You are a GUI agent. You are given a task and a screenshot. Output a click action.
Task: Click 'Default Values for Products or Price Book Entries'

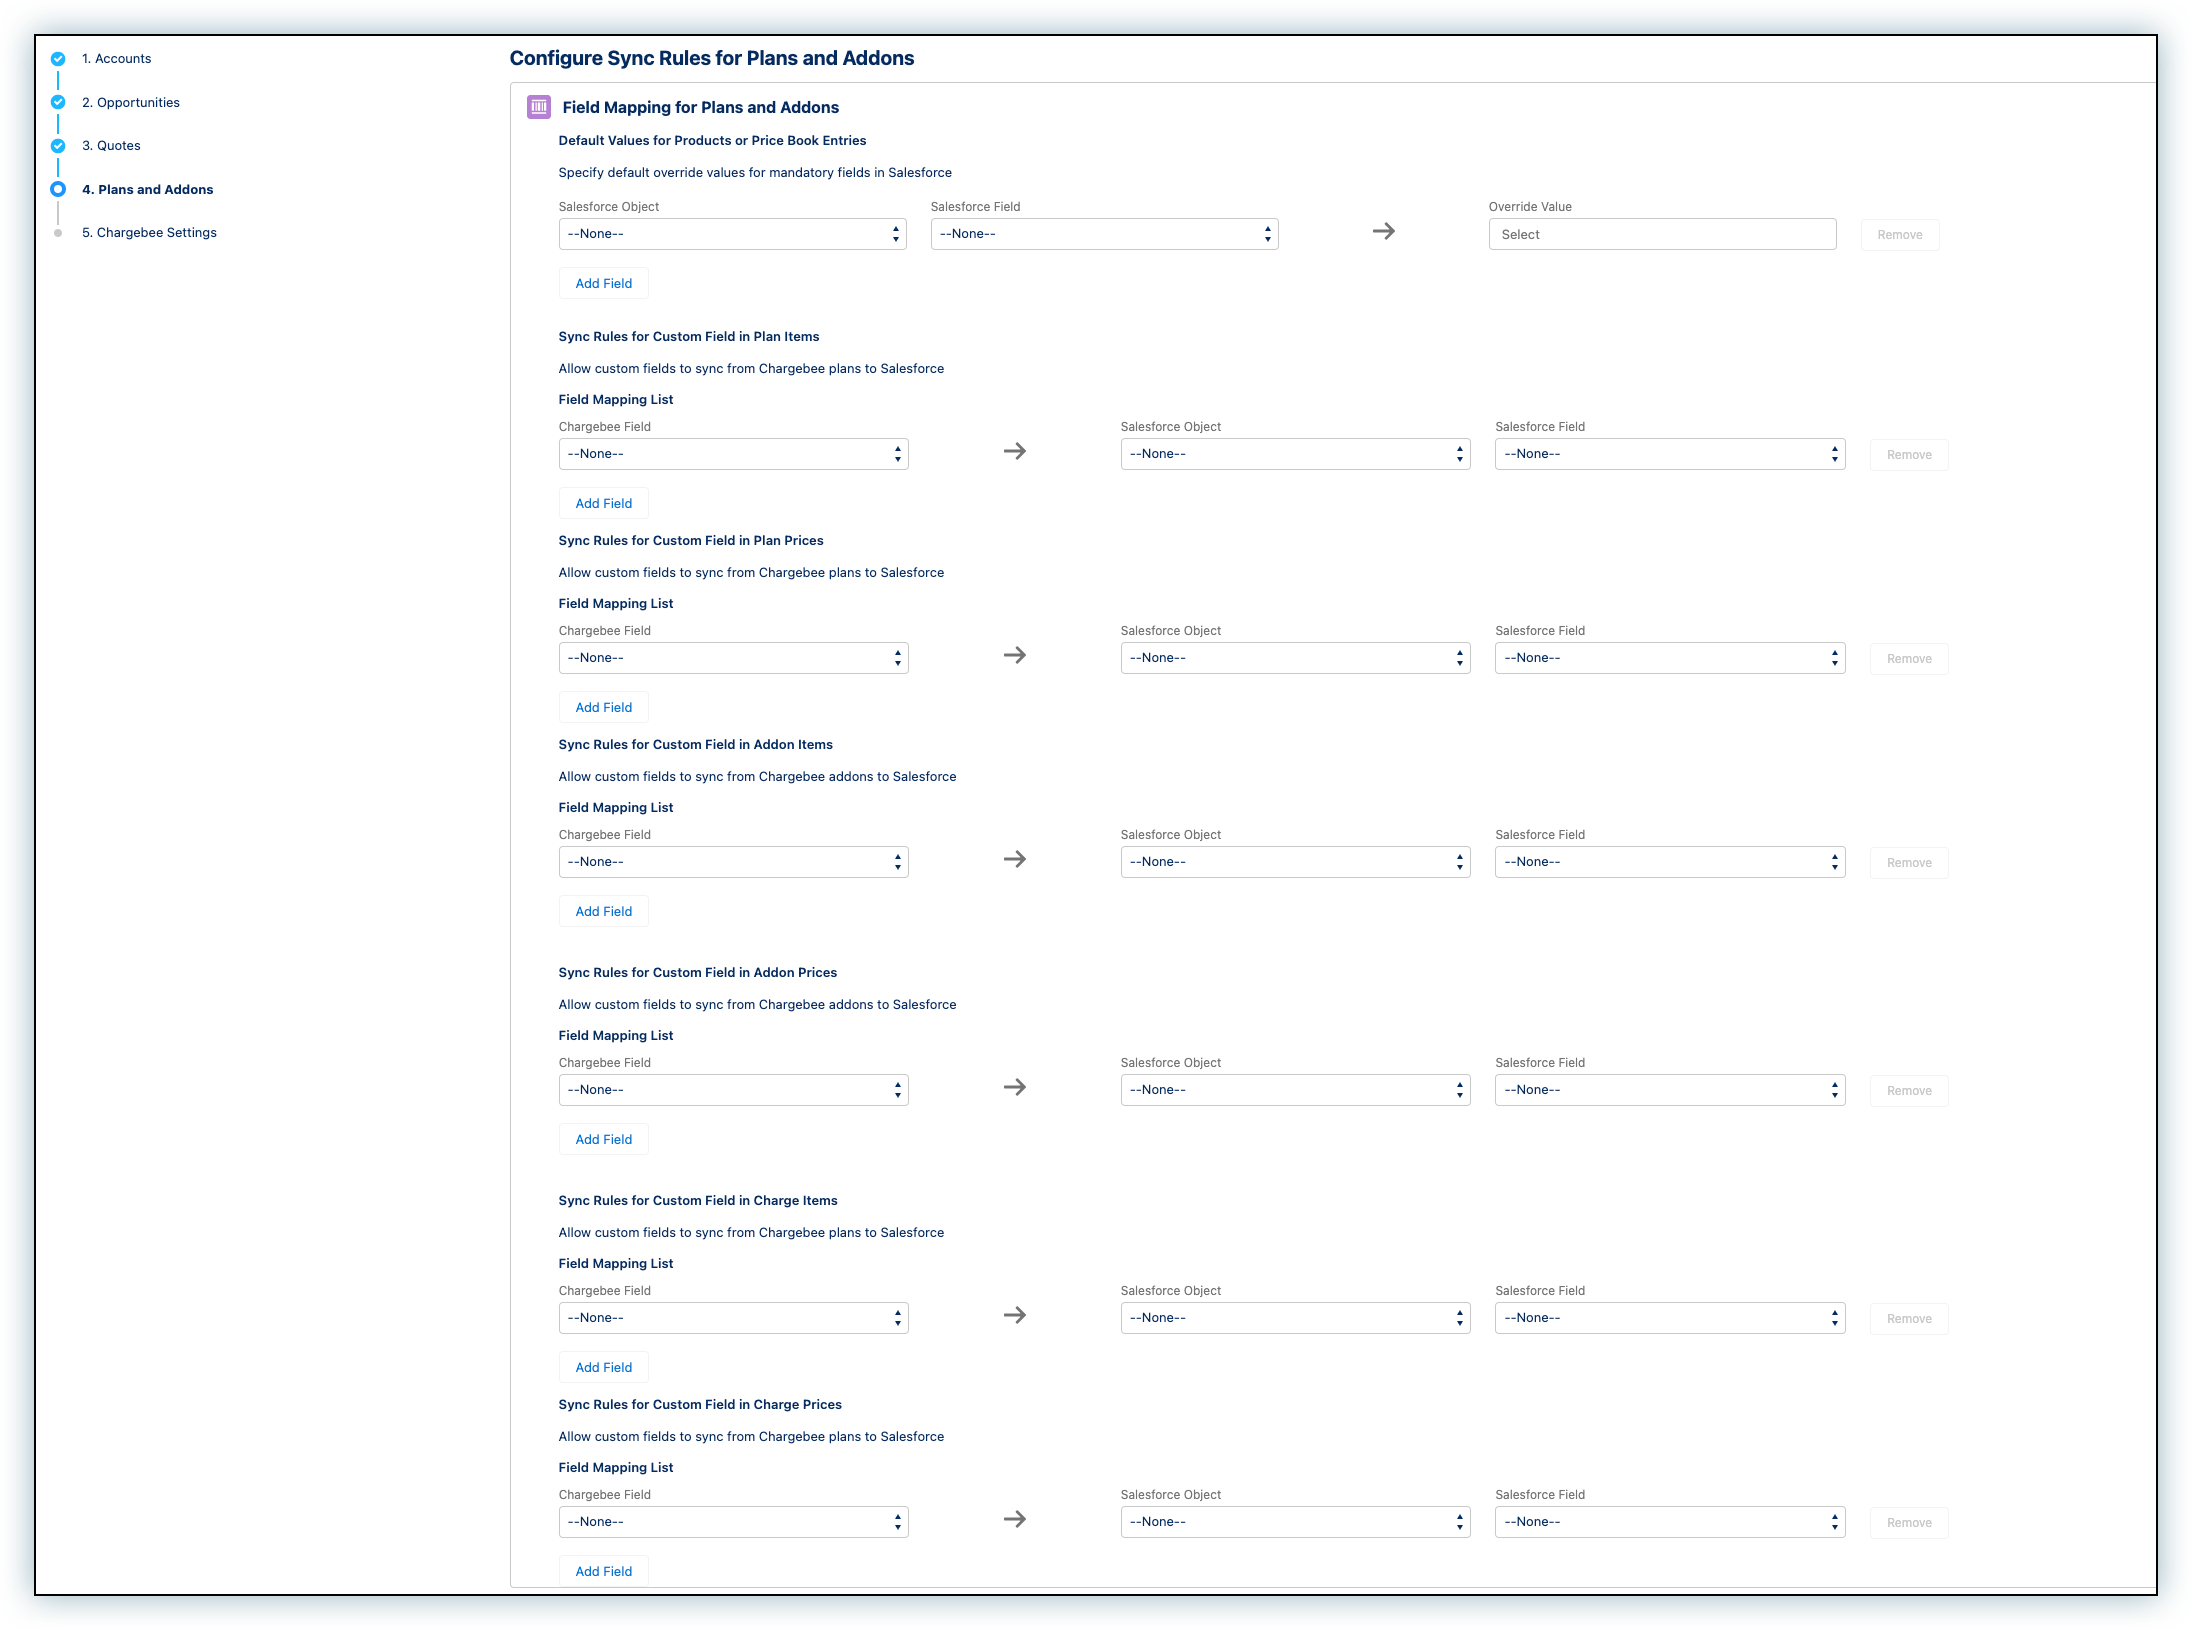pos(712,141)
